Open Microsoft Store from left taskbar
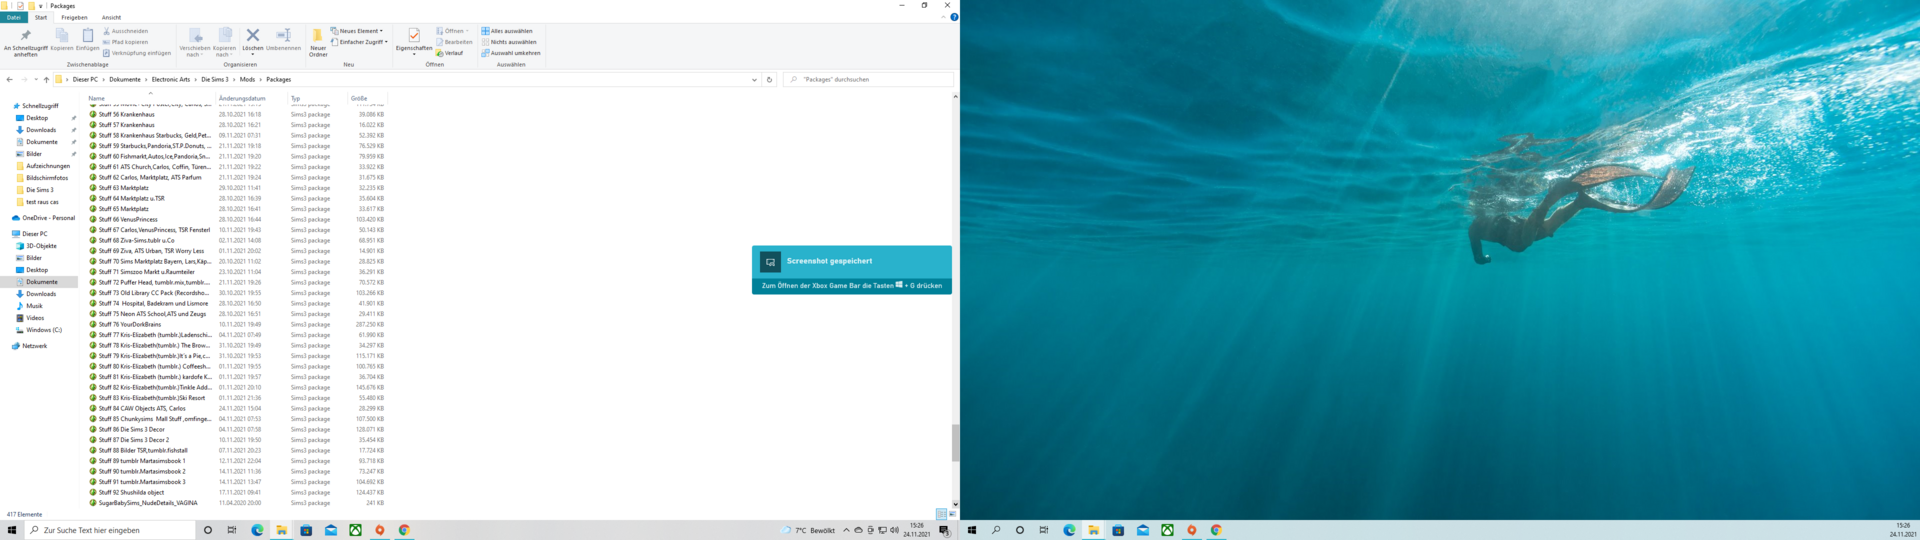 (306, 530)
